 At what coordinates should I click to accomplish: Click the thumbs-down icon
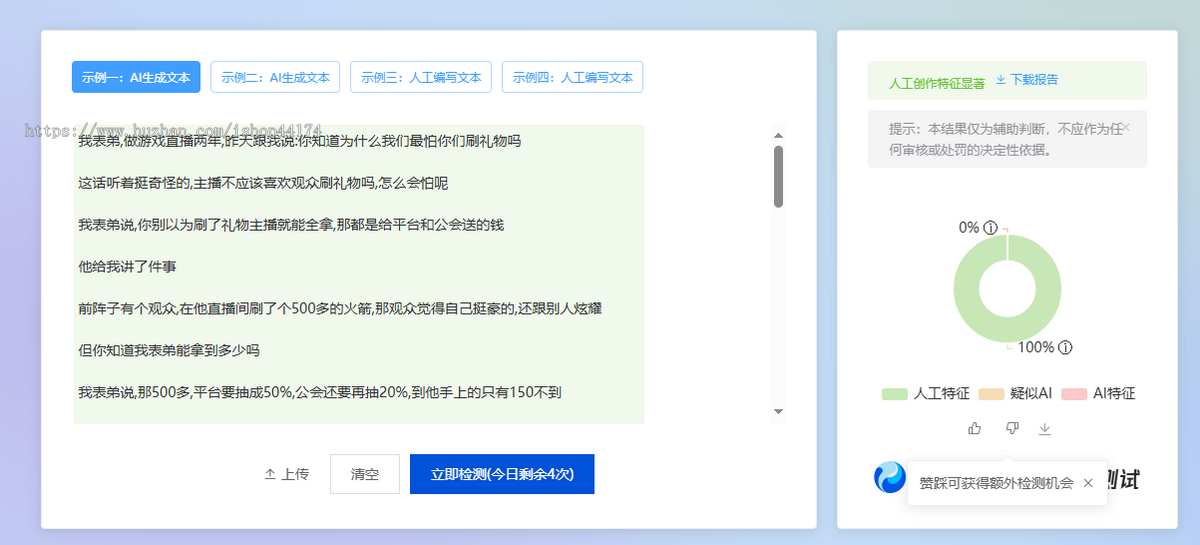pos(1012,428)
